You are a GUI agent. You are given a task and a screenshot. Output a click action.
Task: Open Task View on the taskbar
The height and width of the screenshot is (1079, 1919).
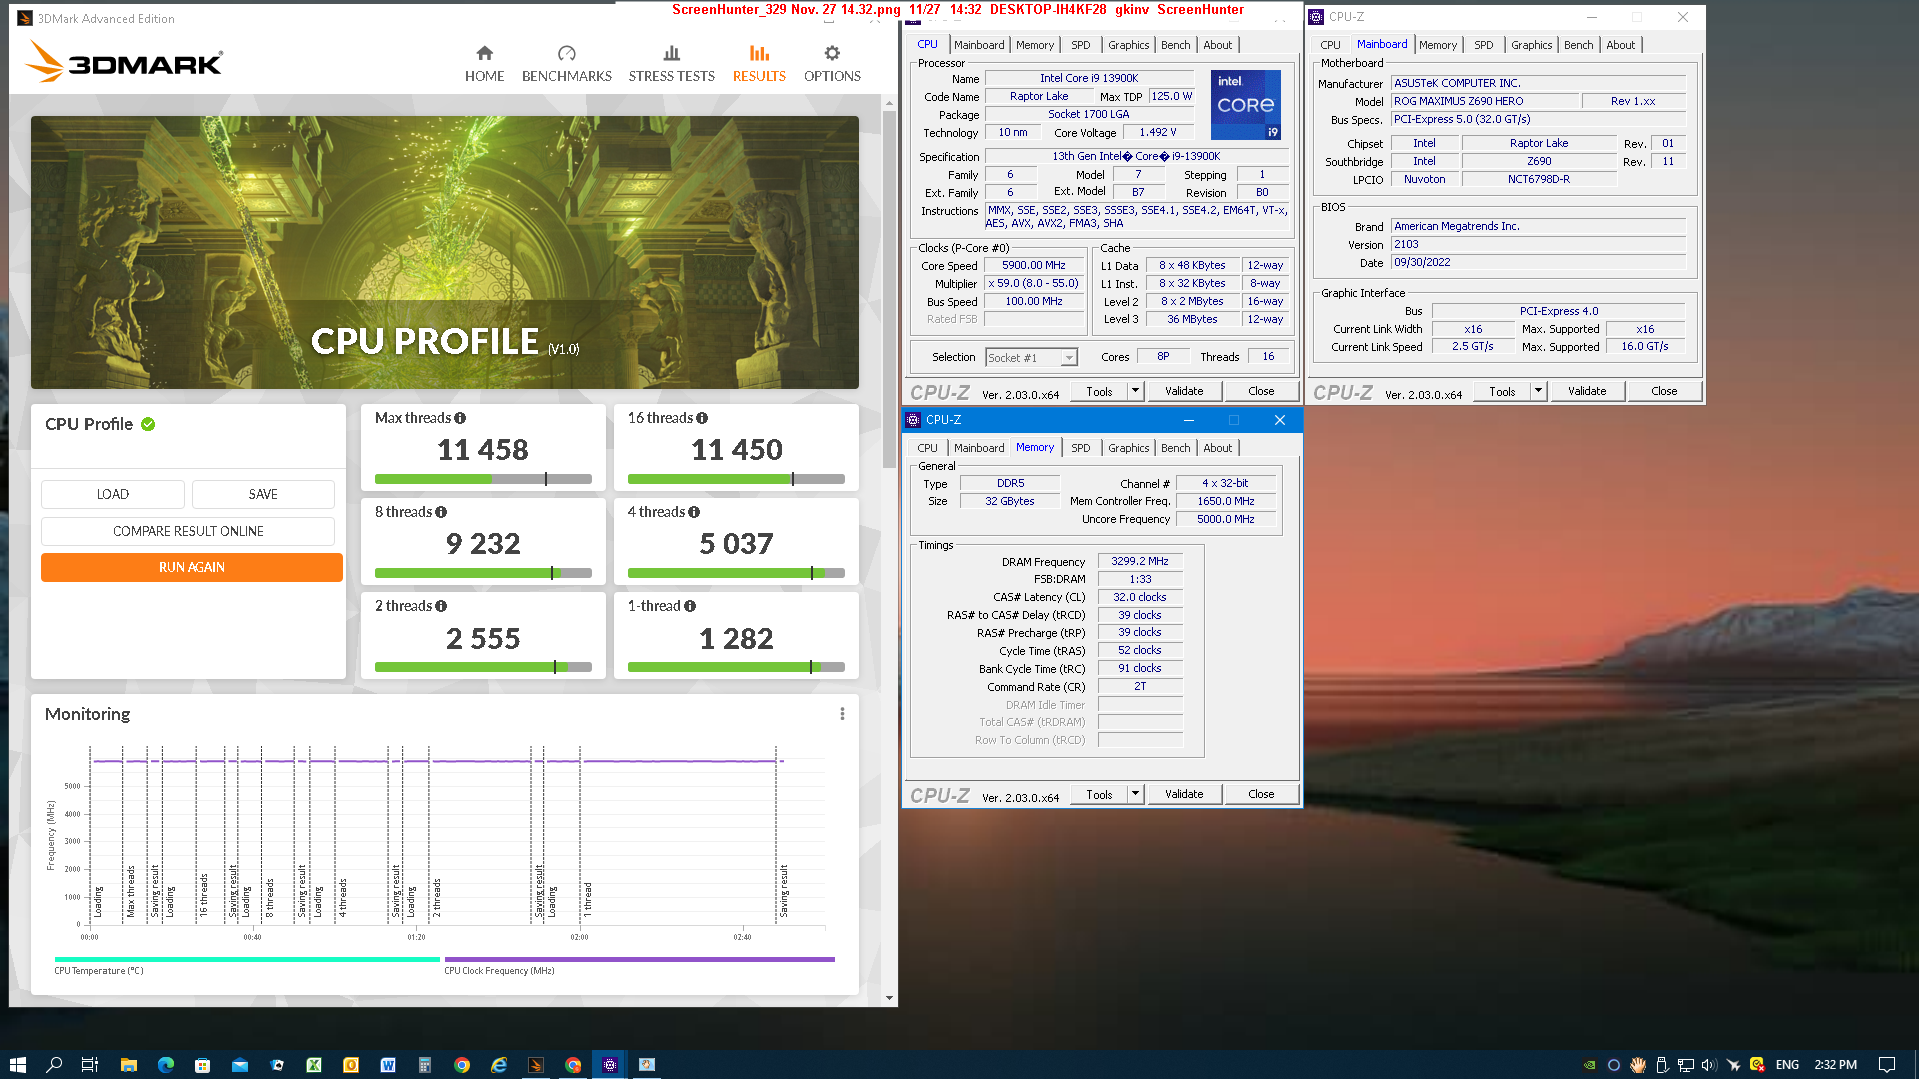89,1065
